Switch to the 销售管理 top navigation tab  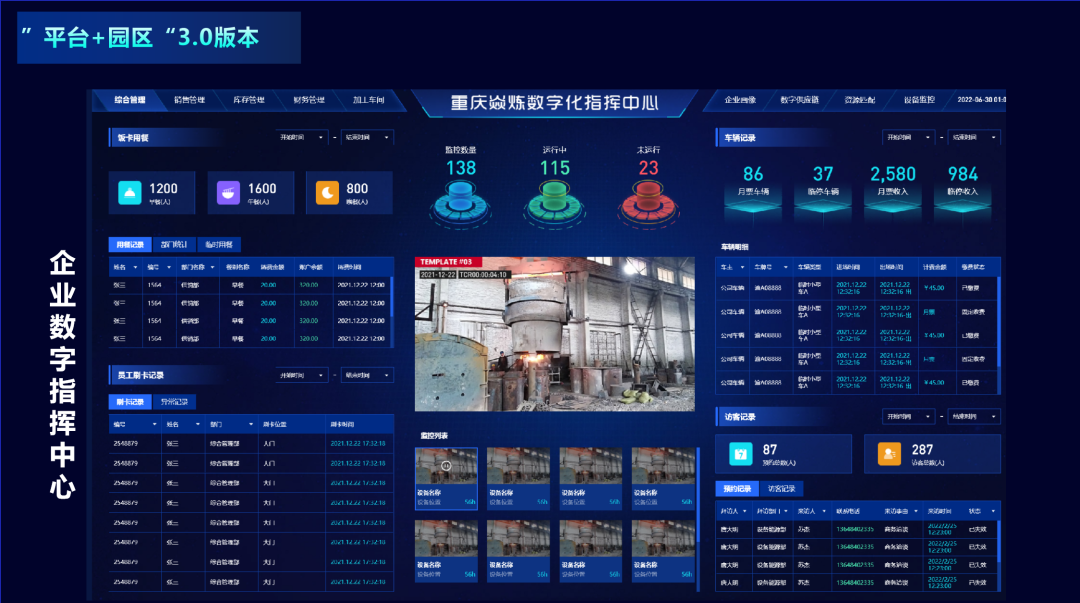pos(189,100)
